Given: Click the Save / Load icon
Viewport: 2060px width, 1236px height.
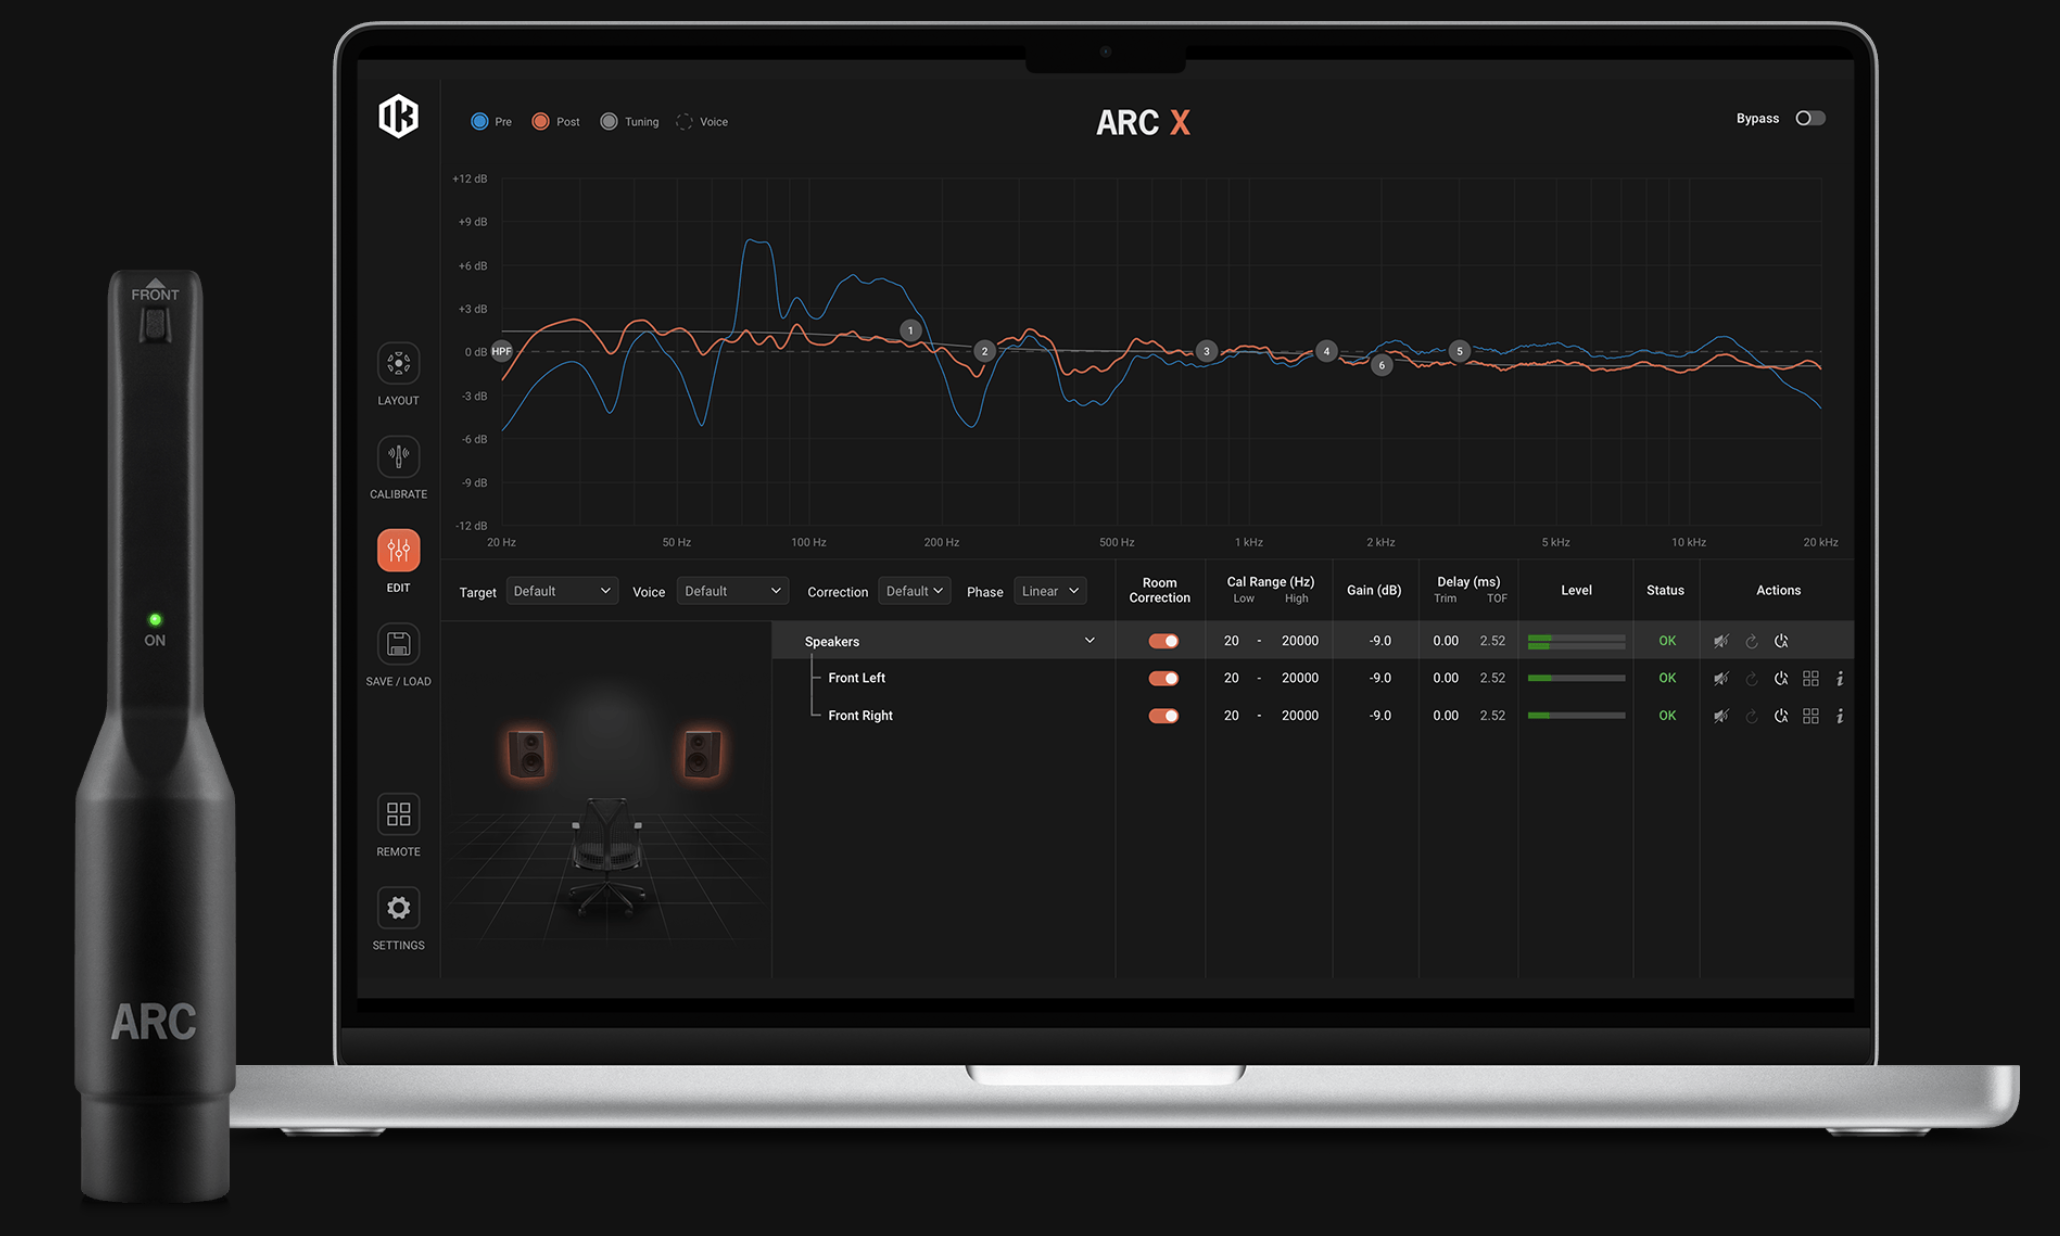Looking at the screenshot, I should [x=398, y=645].
